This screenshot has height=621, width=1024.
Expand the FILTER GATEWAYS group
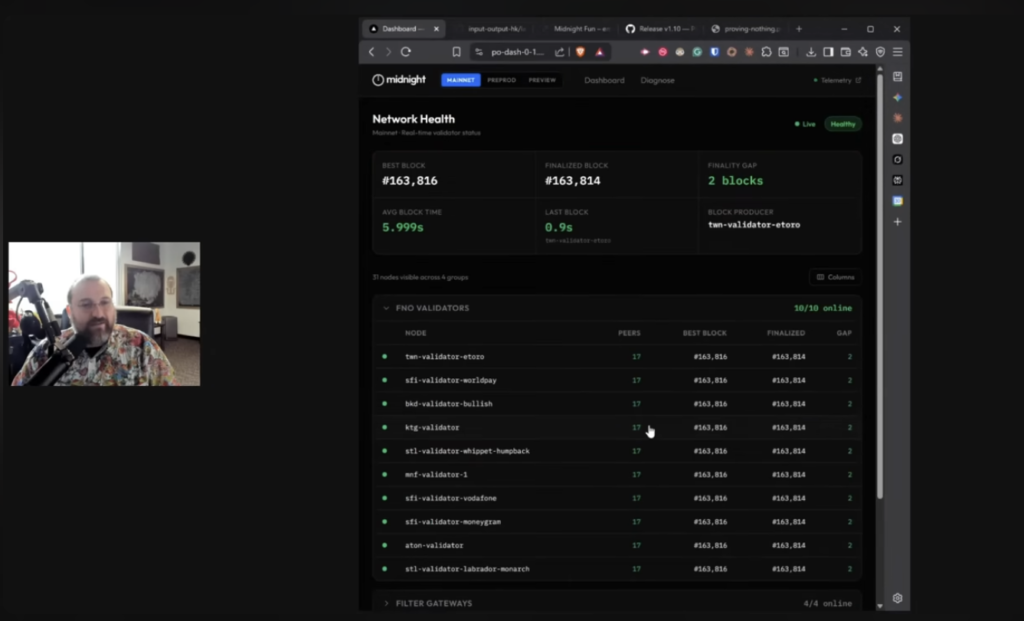coord(387,603)
